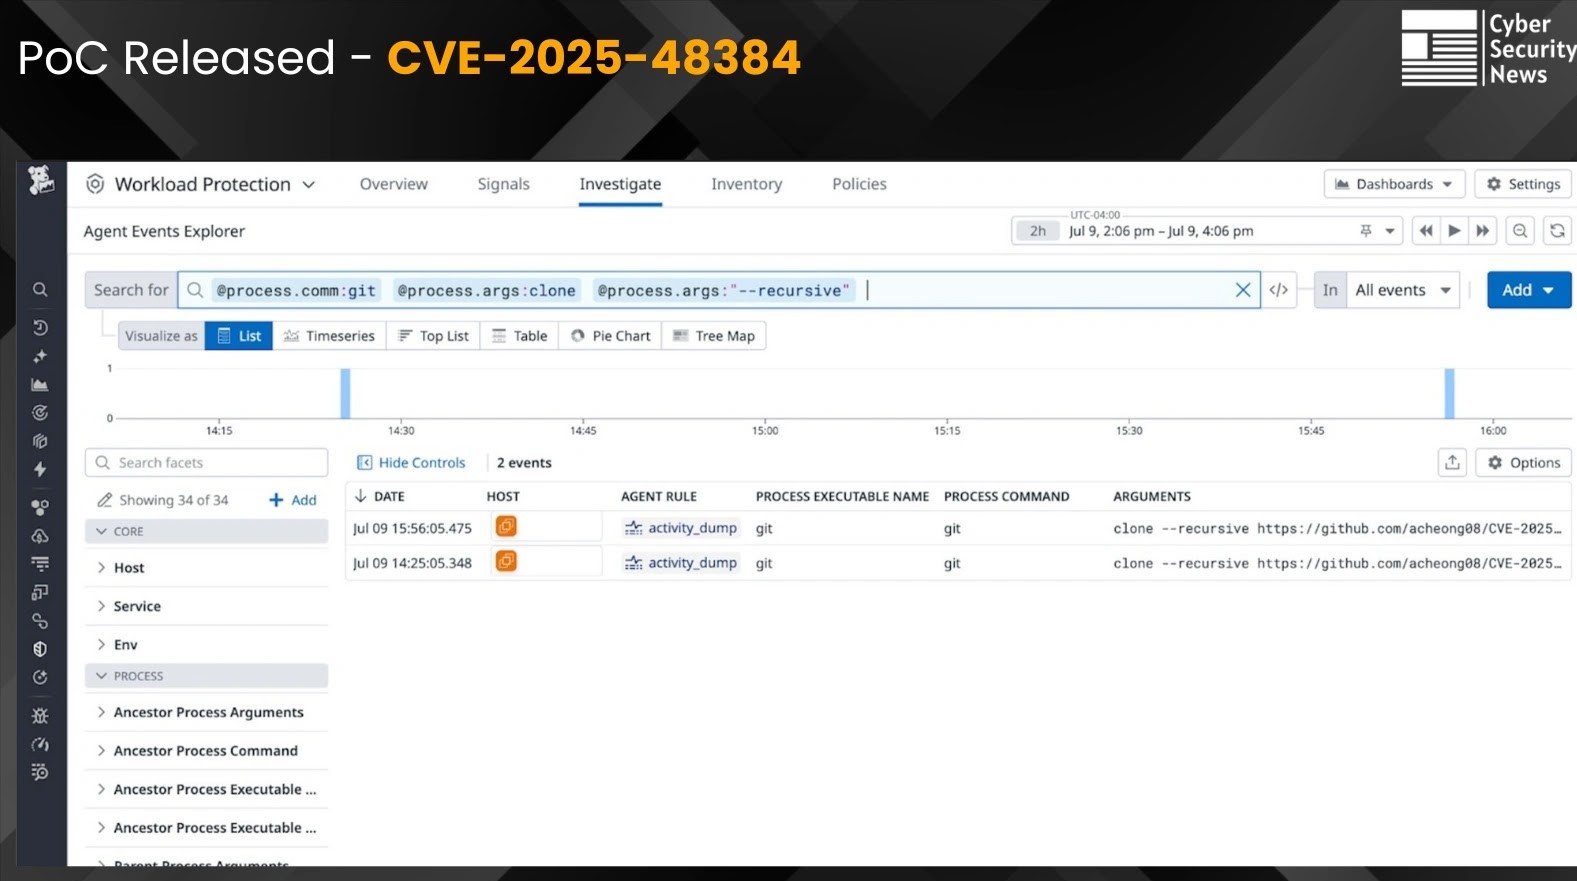Open the shield Security sidebar icon

tap(40, 649)
